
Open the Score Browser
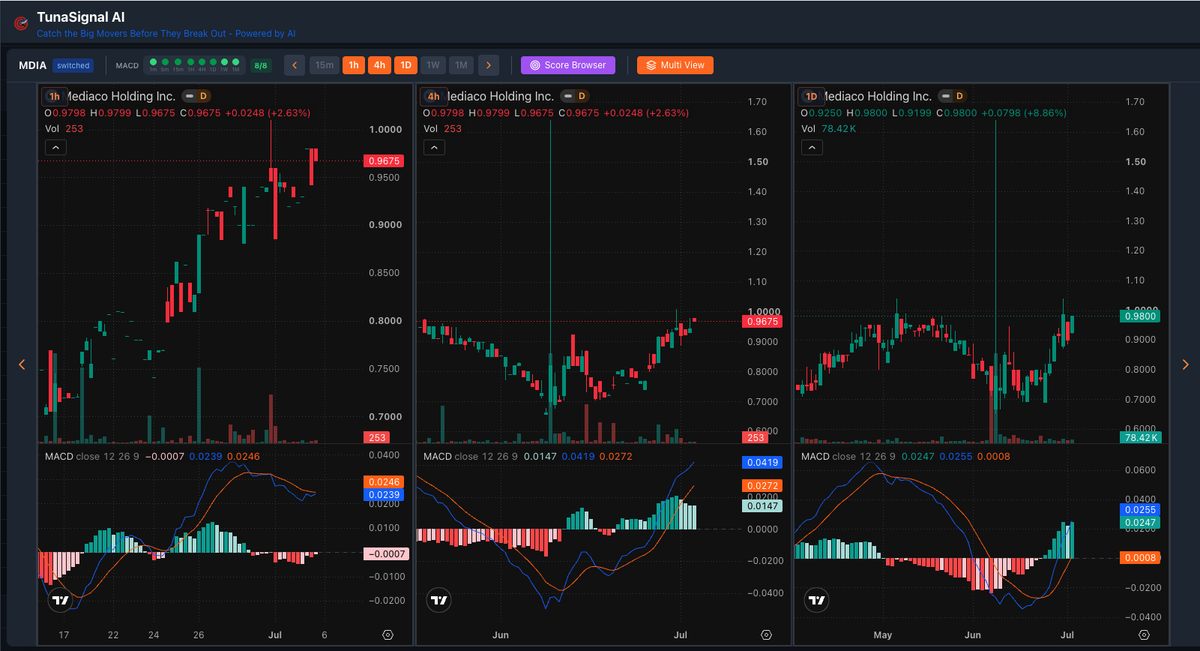click(568, 65)
